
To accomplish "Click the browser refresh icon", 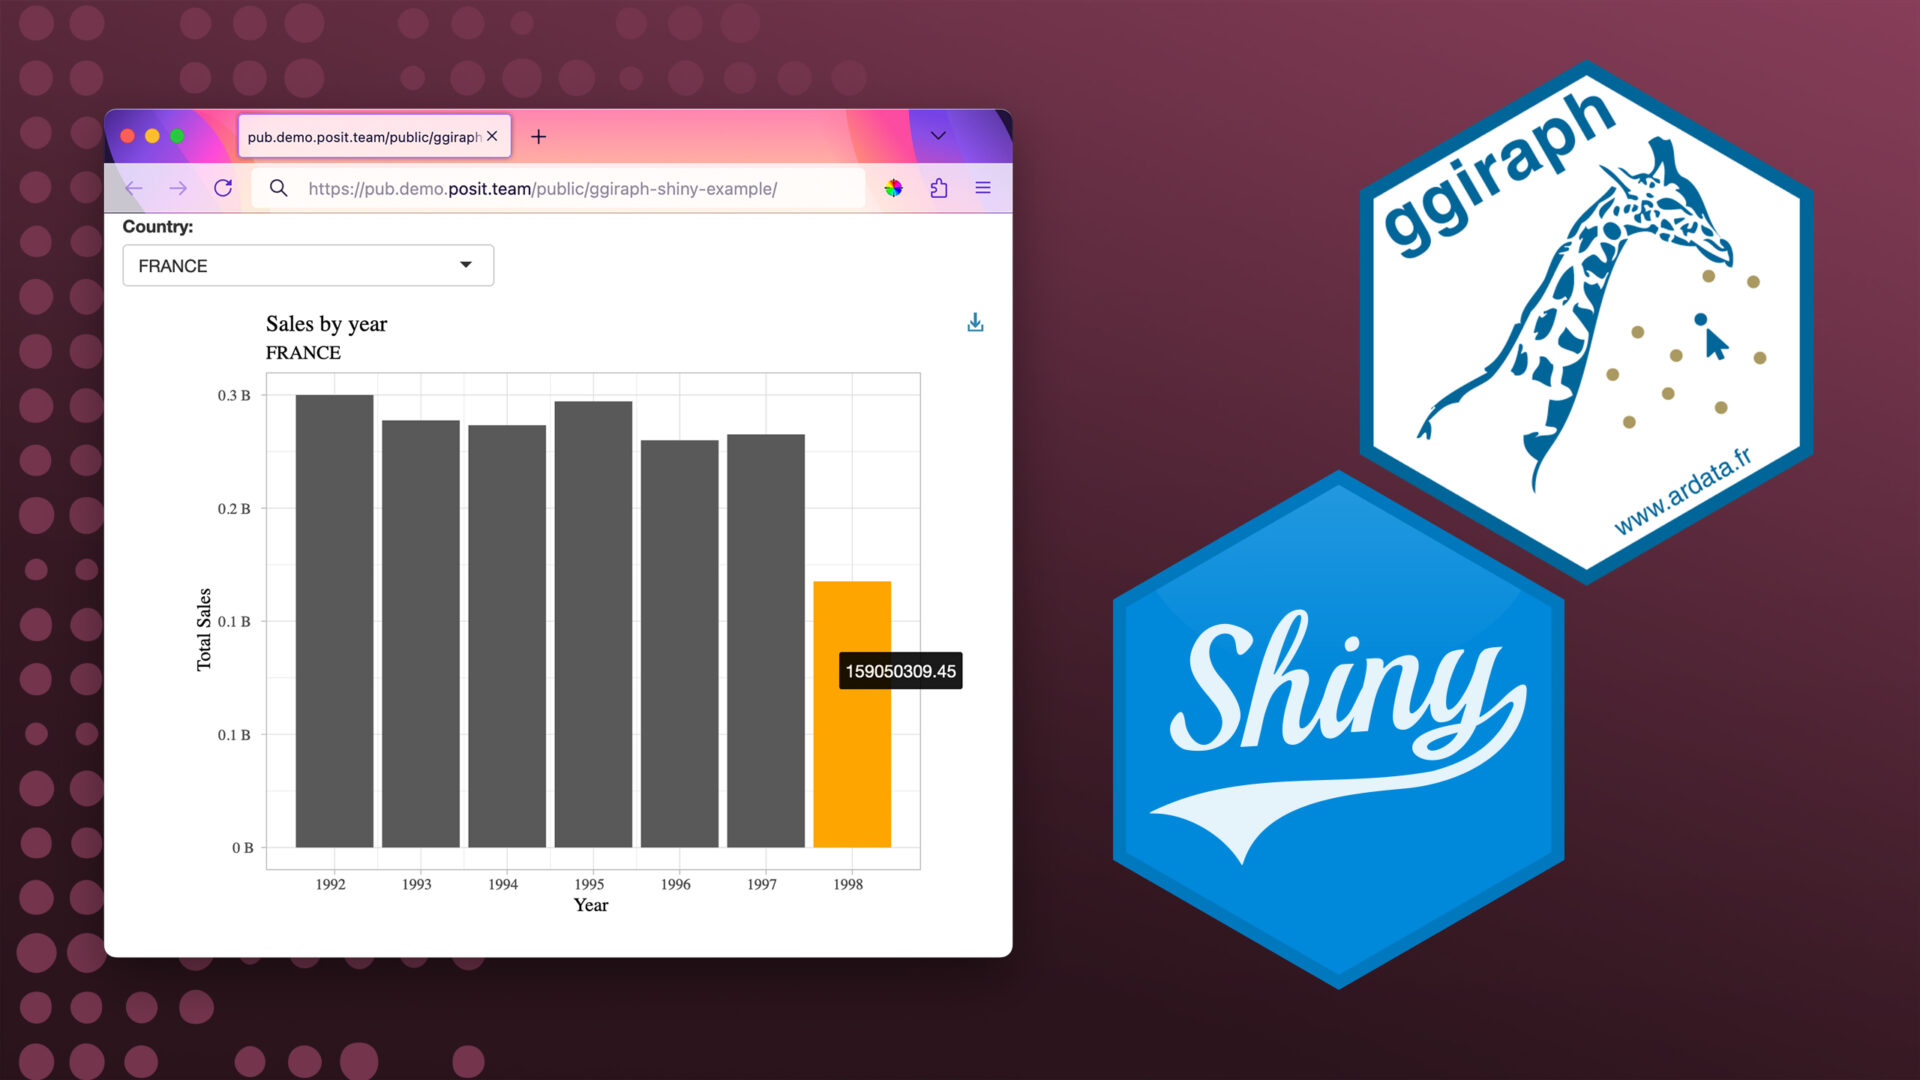I will point(223,187).
